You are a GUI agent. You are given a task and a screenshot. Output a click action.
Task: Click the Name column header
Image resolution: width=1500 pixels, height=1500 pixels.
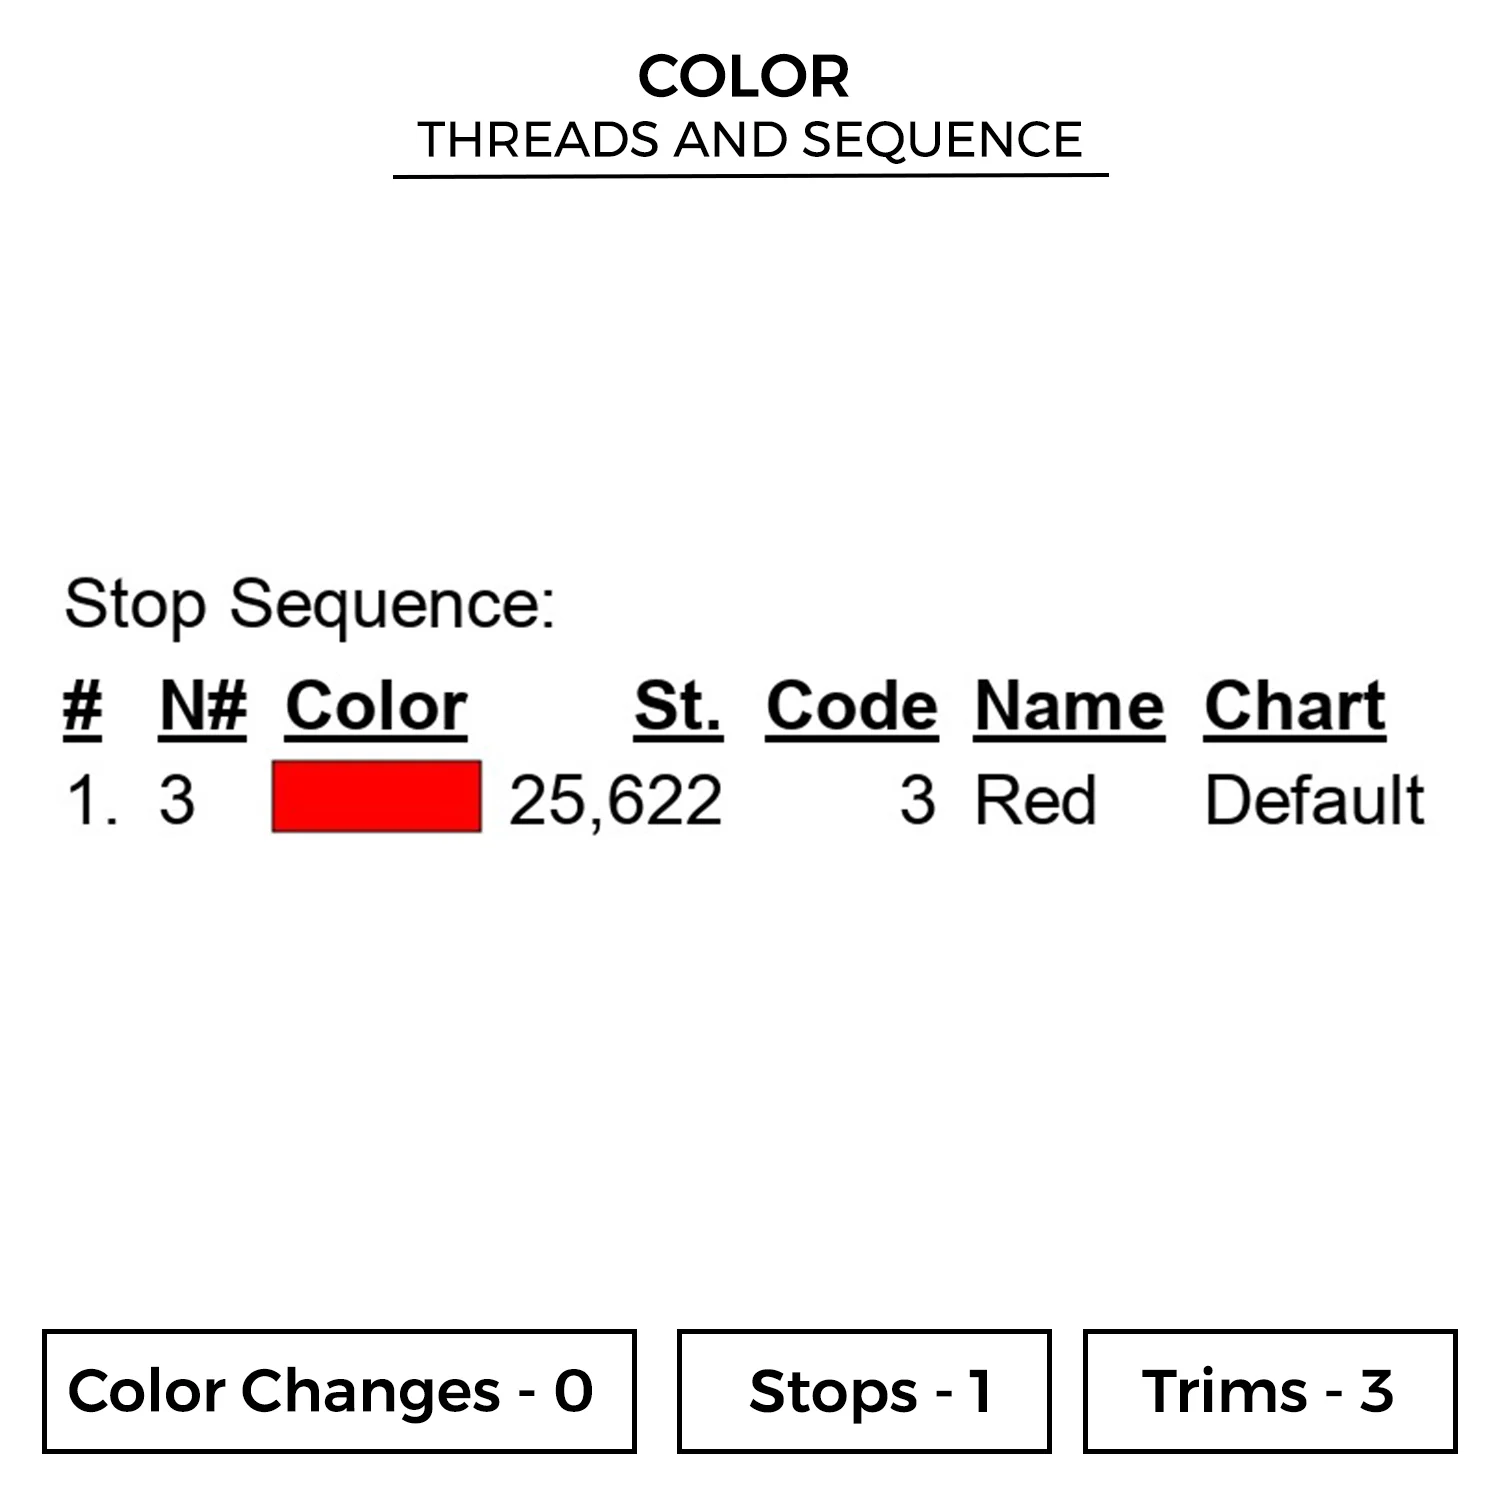1069,706
